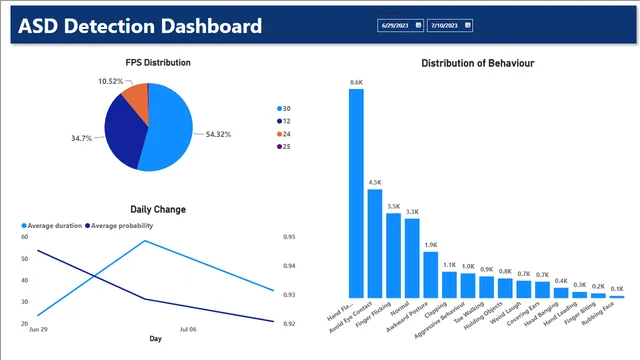Click the 4.5K bar value label

tap(375, 182)
